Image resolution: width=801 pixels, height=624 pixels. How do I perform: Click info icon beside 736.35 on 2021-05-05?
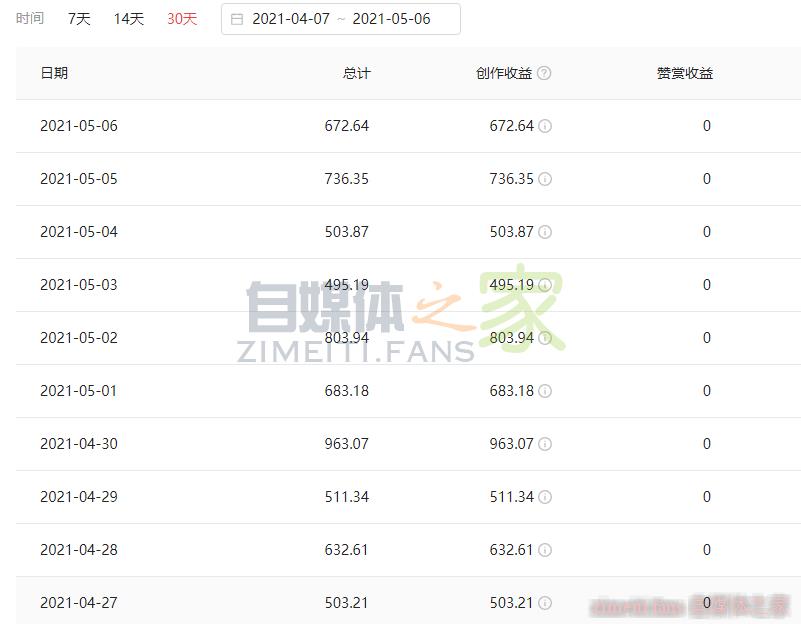[x=546, y=179]
